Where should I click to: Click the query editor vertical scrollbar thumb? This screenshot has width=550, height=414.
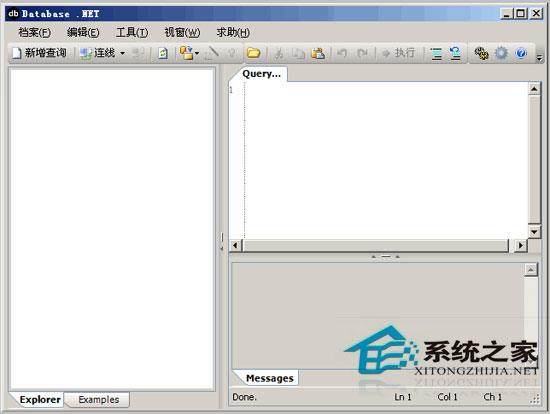click(x=534, y=160)
